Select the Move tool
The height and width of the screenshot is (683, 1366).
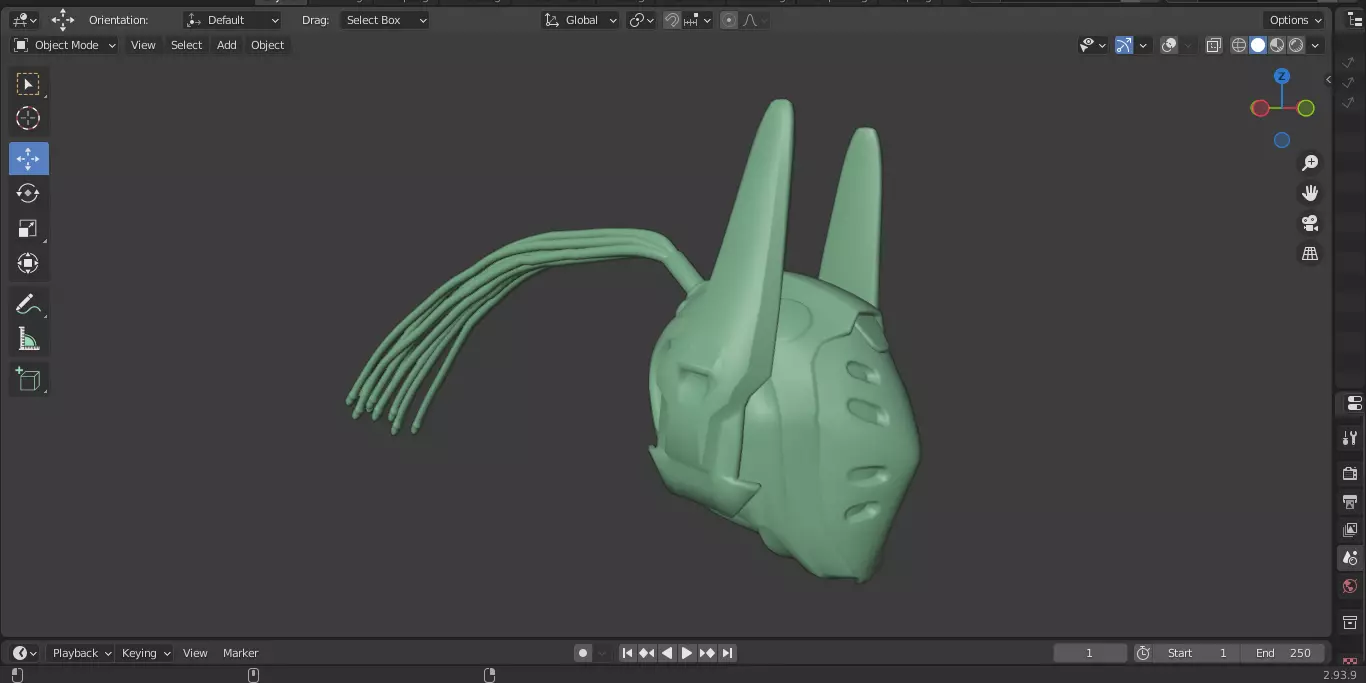(x=28, y=158)
